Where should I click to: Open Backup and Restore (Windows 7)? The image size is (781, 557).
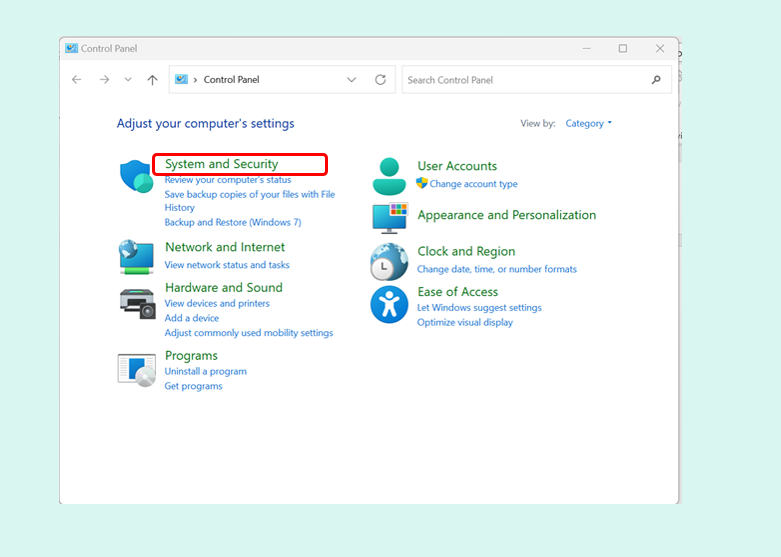(233, 222)
